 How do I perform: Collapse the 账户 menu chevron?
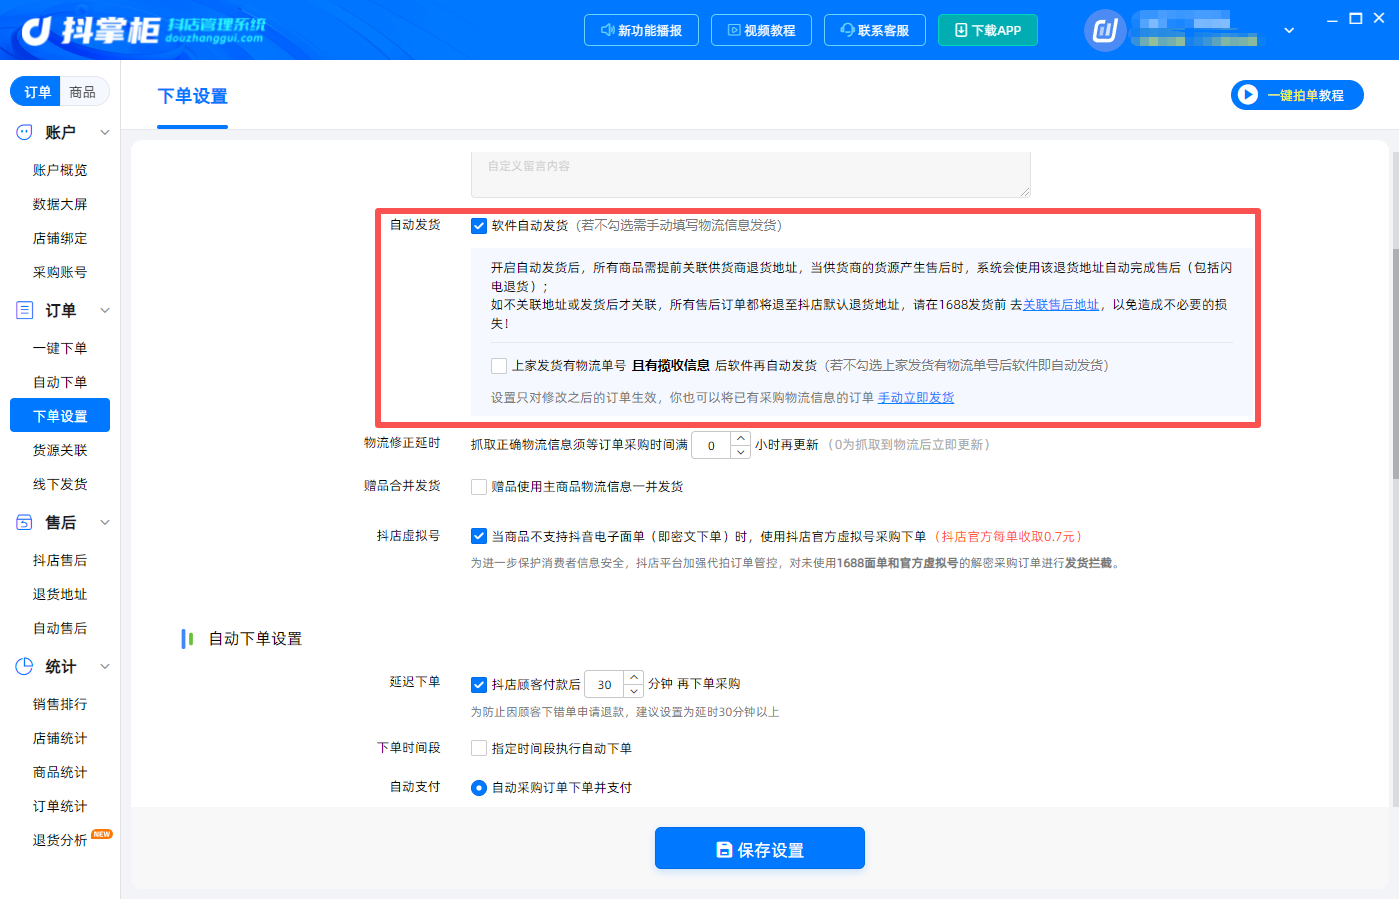105,132
